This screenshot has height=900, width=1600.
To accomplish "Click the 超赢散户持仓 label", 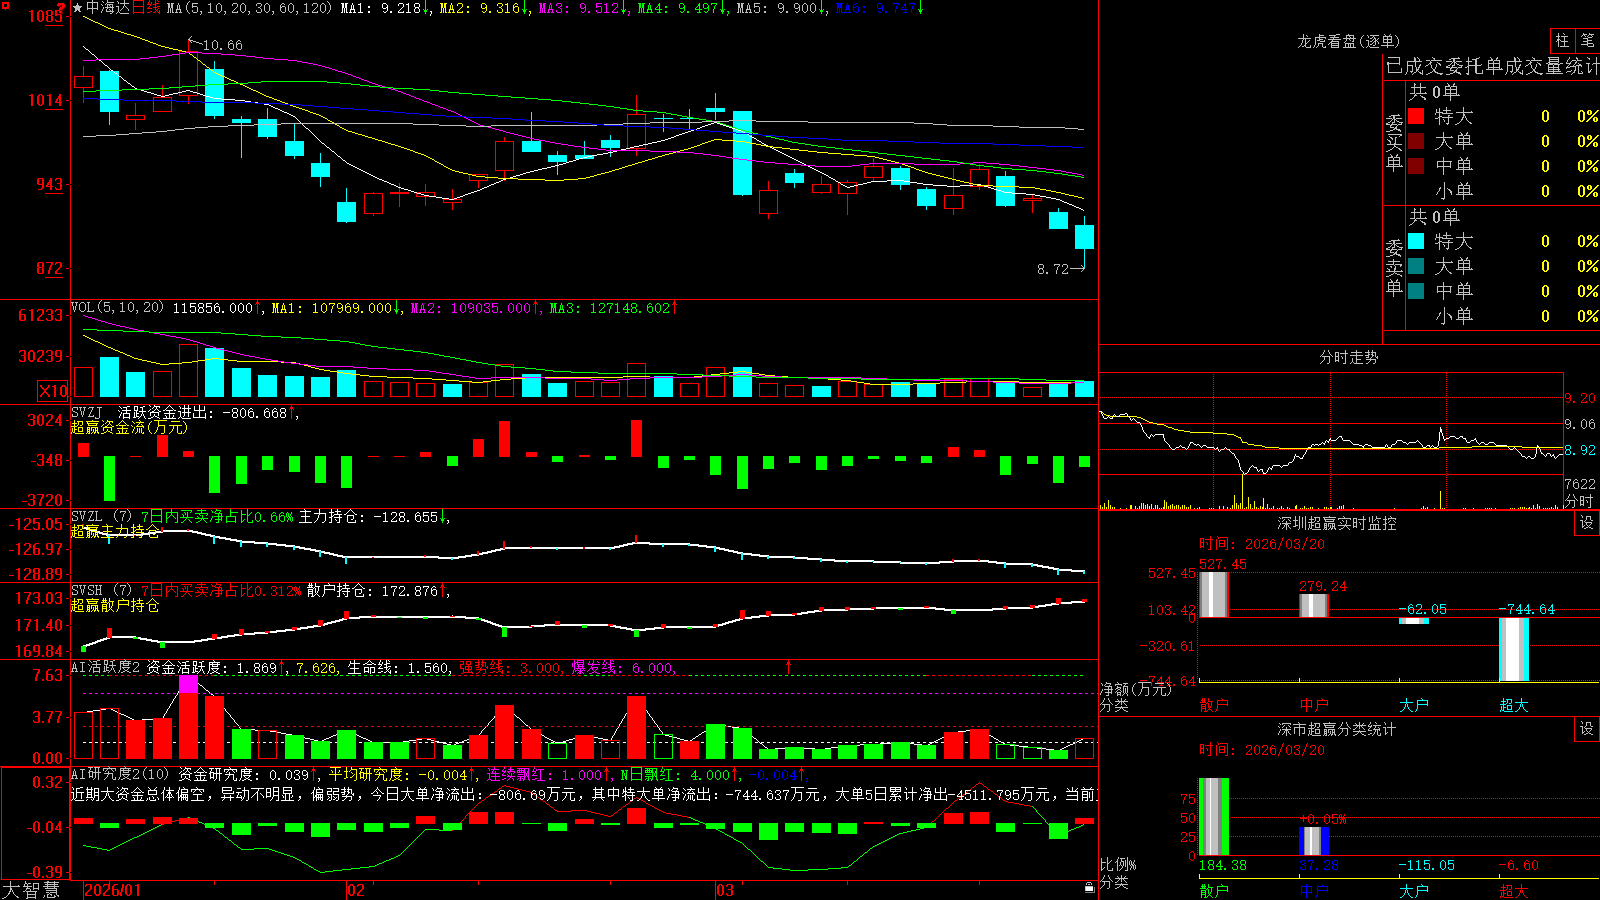I will click(115, 606).
